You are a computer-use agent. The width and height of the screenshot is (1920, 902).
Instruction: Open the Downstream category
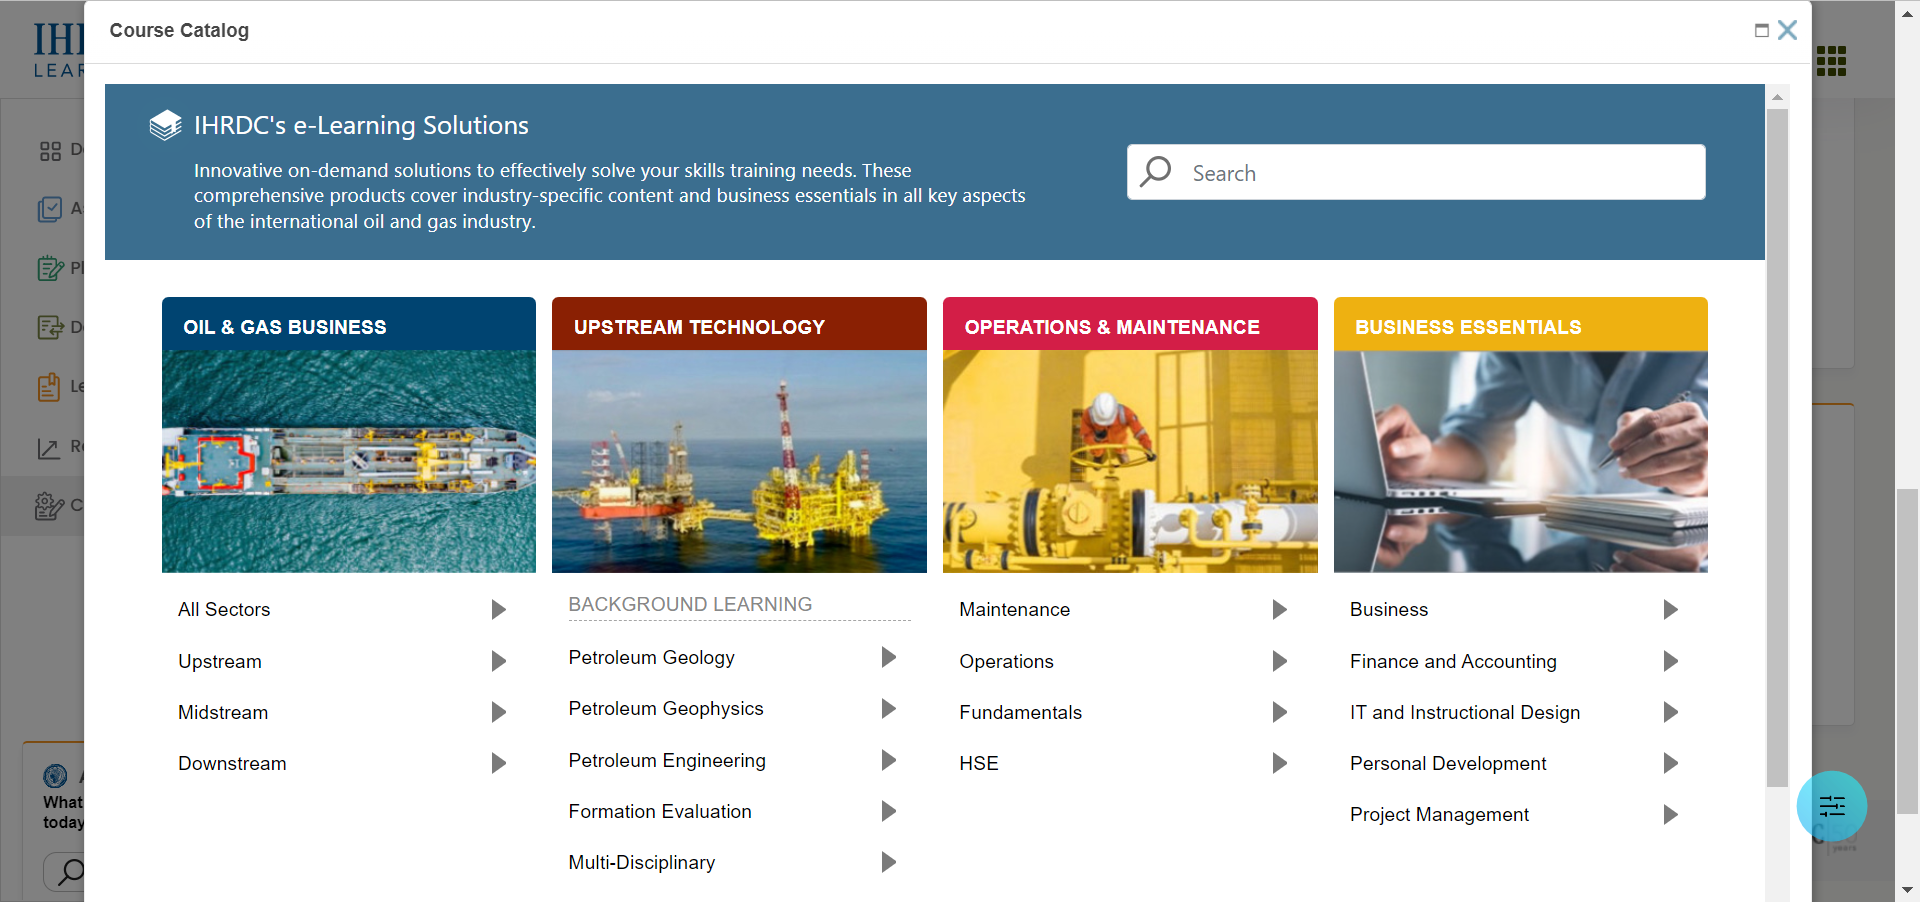[232, 763]
